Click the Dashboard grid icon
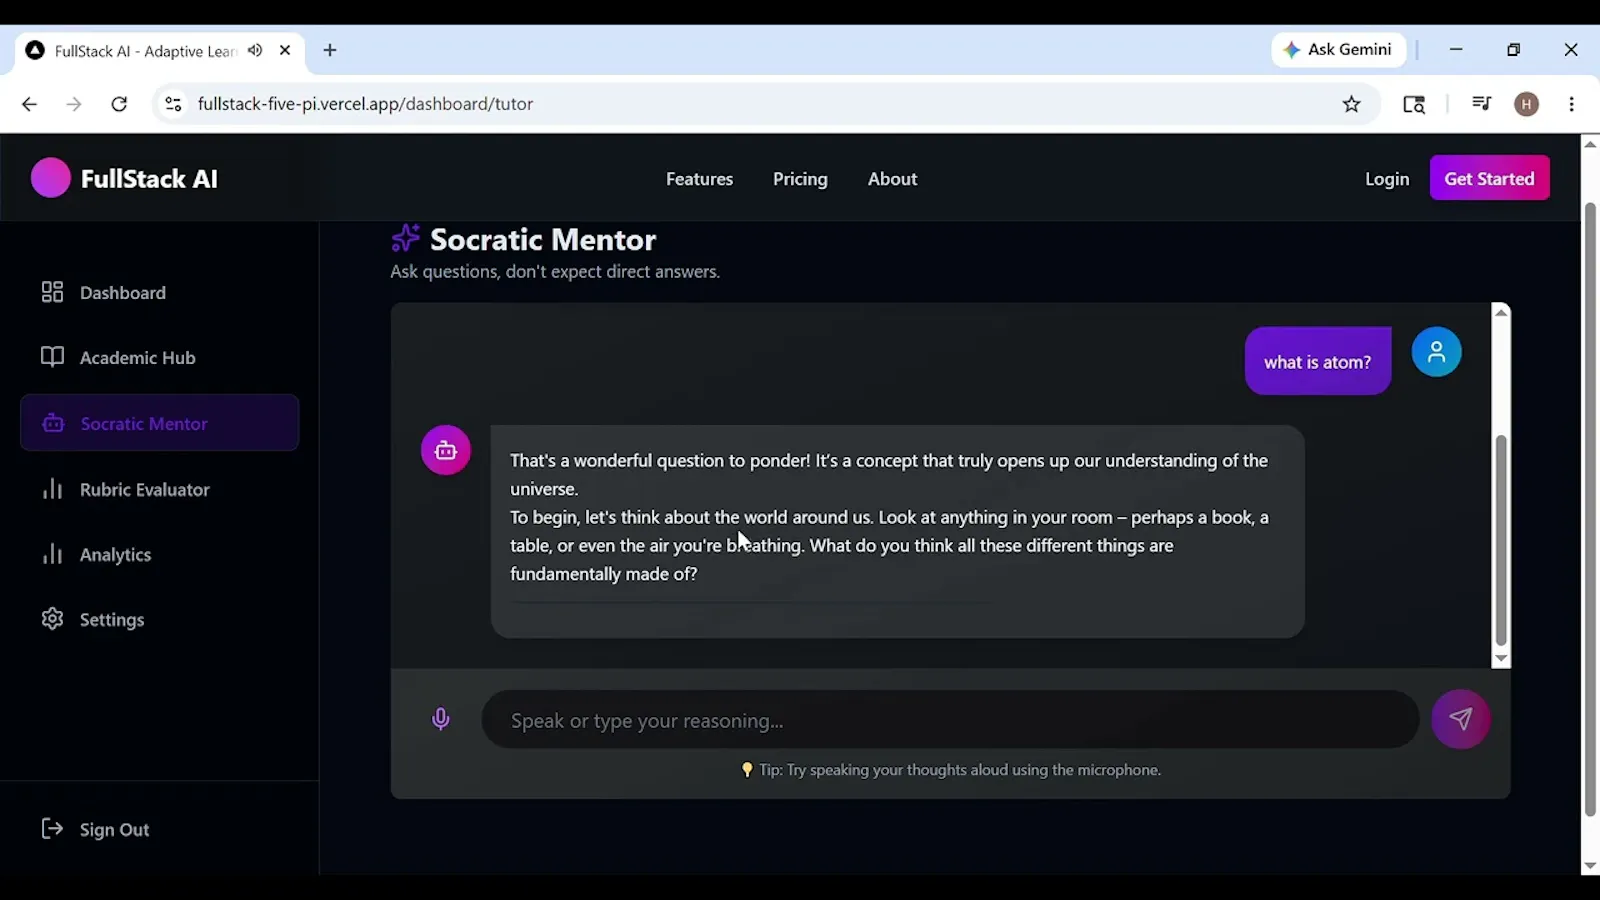This screenshot has height=900, width=1600. tap(52, 292)
